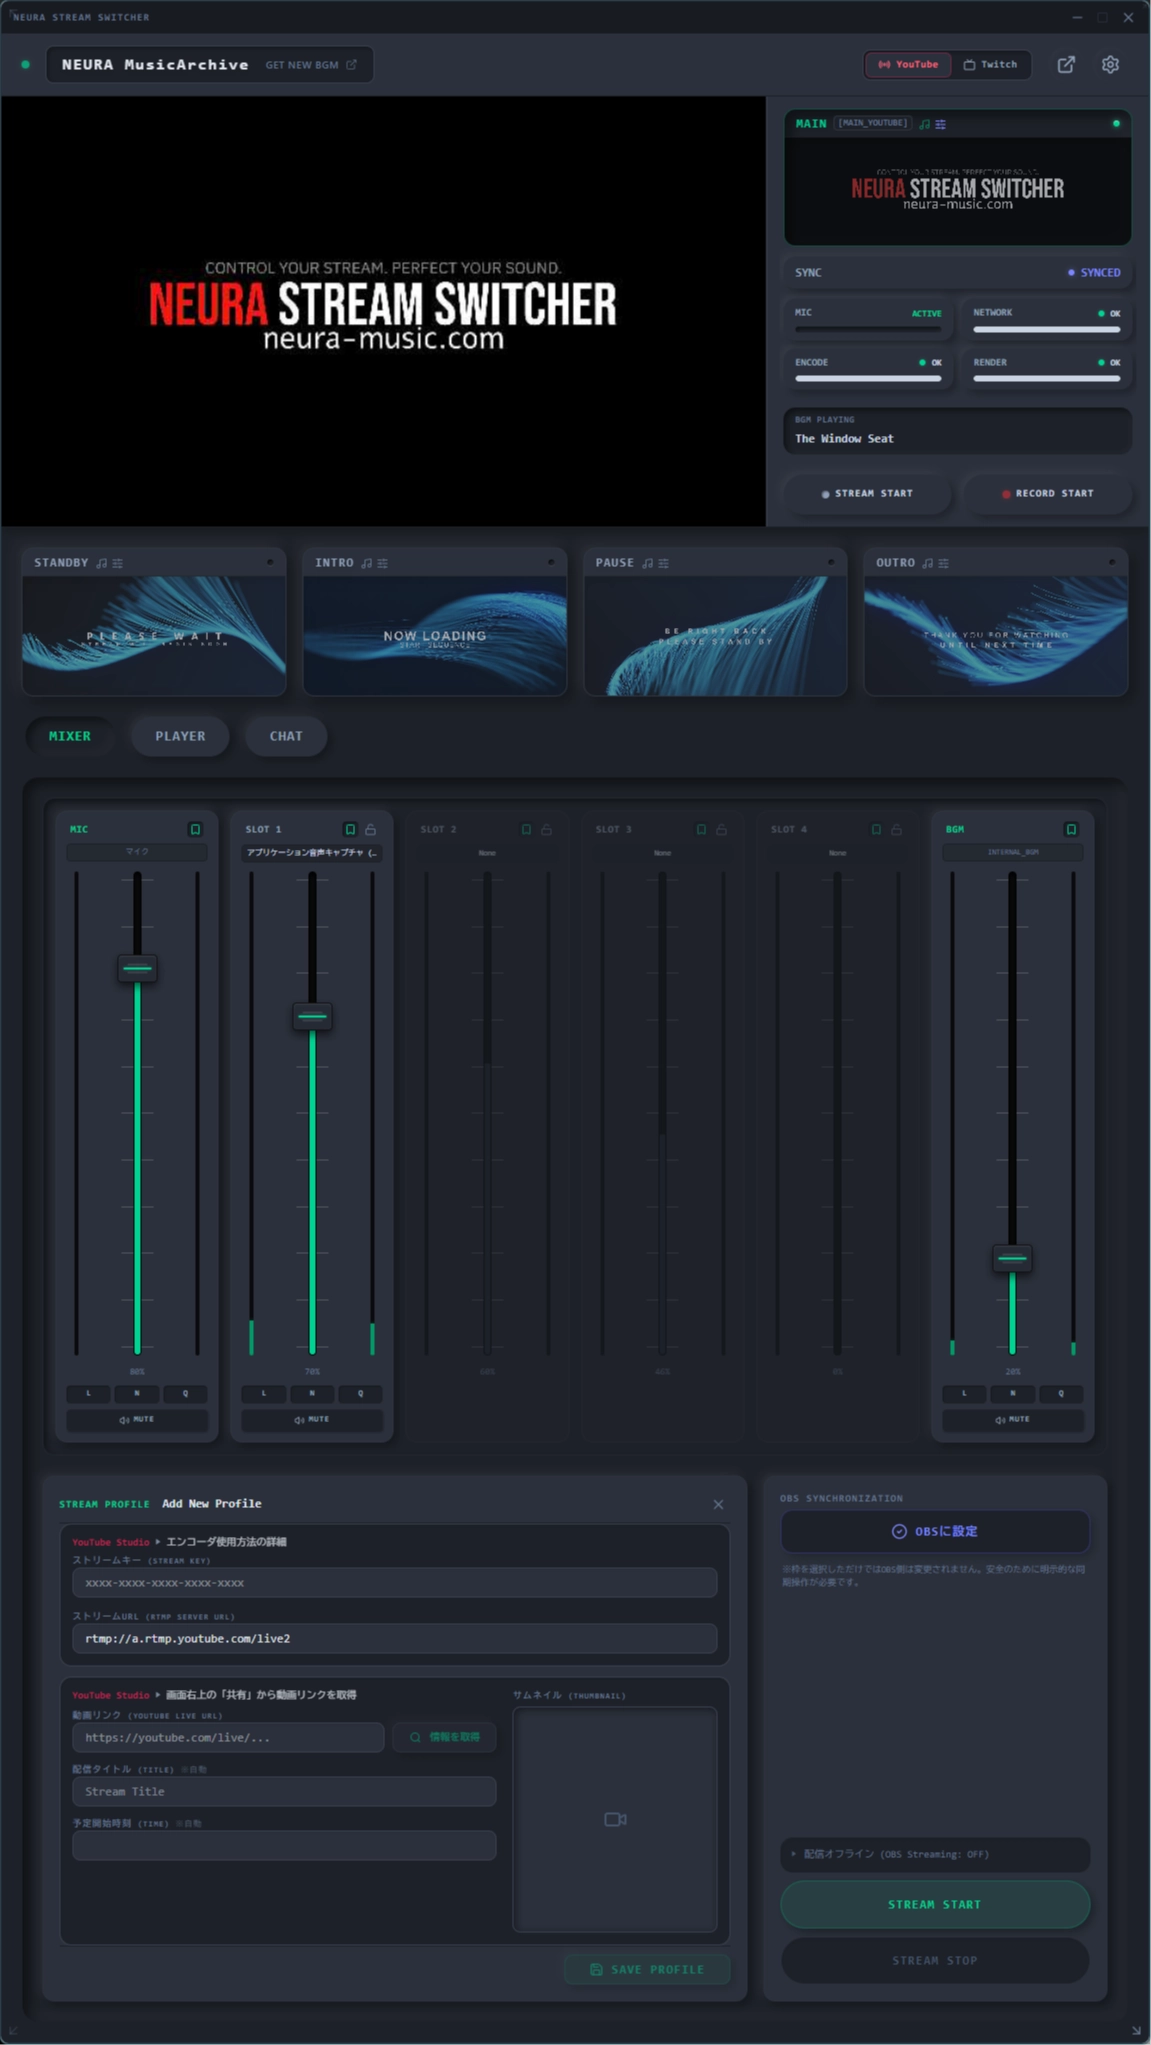Click the INTRO scene sliders icon

pyautogui.click(x=383, y=563)
